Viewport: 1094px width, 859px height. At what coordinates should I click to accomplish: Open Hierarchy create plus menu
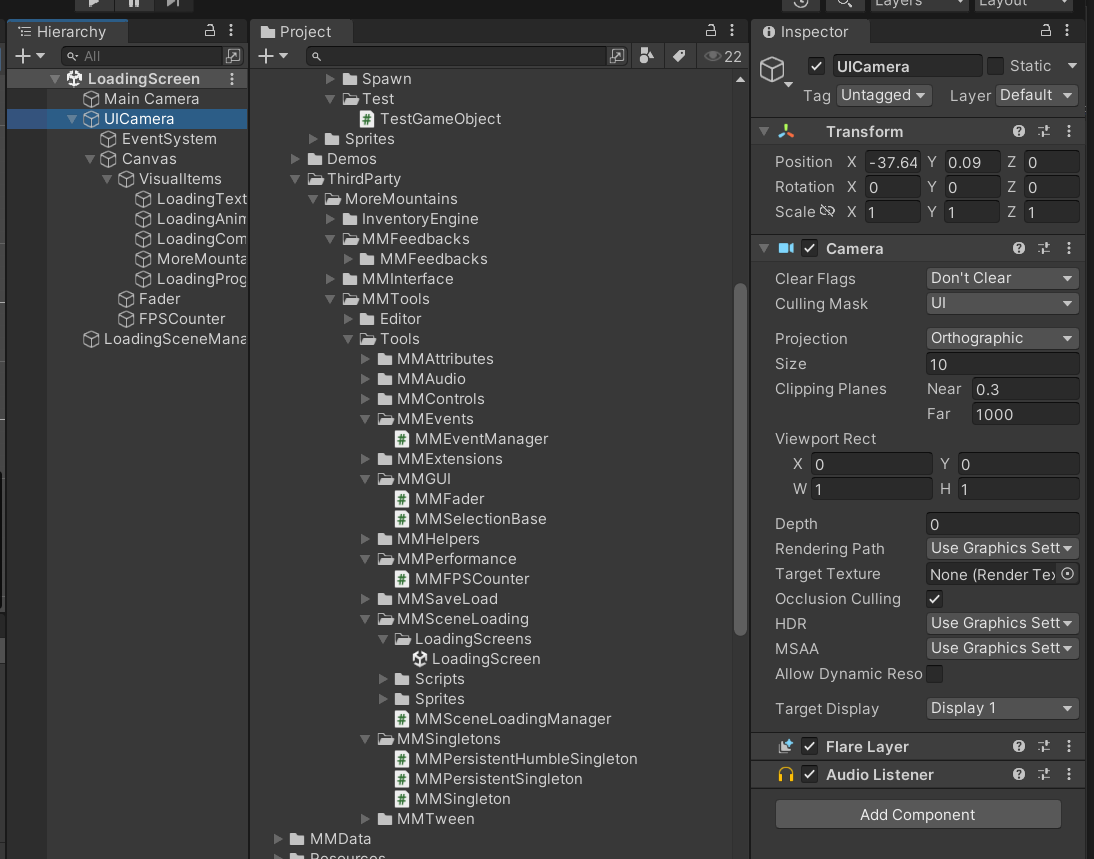click(x=29, y=56)
